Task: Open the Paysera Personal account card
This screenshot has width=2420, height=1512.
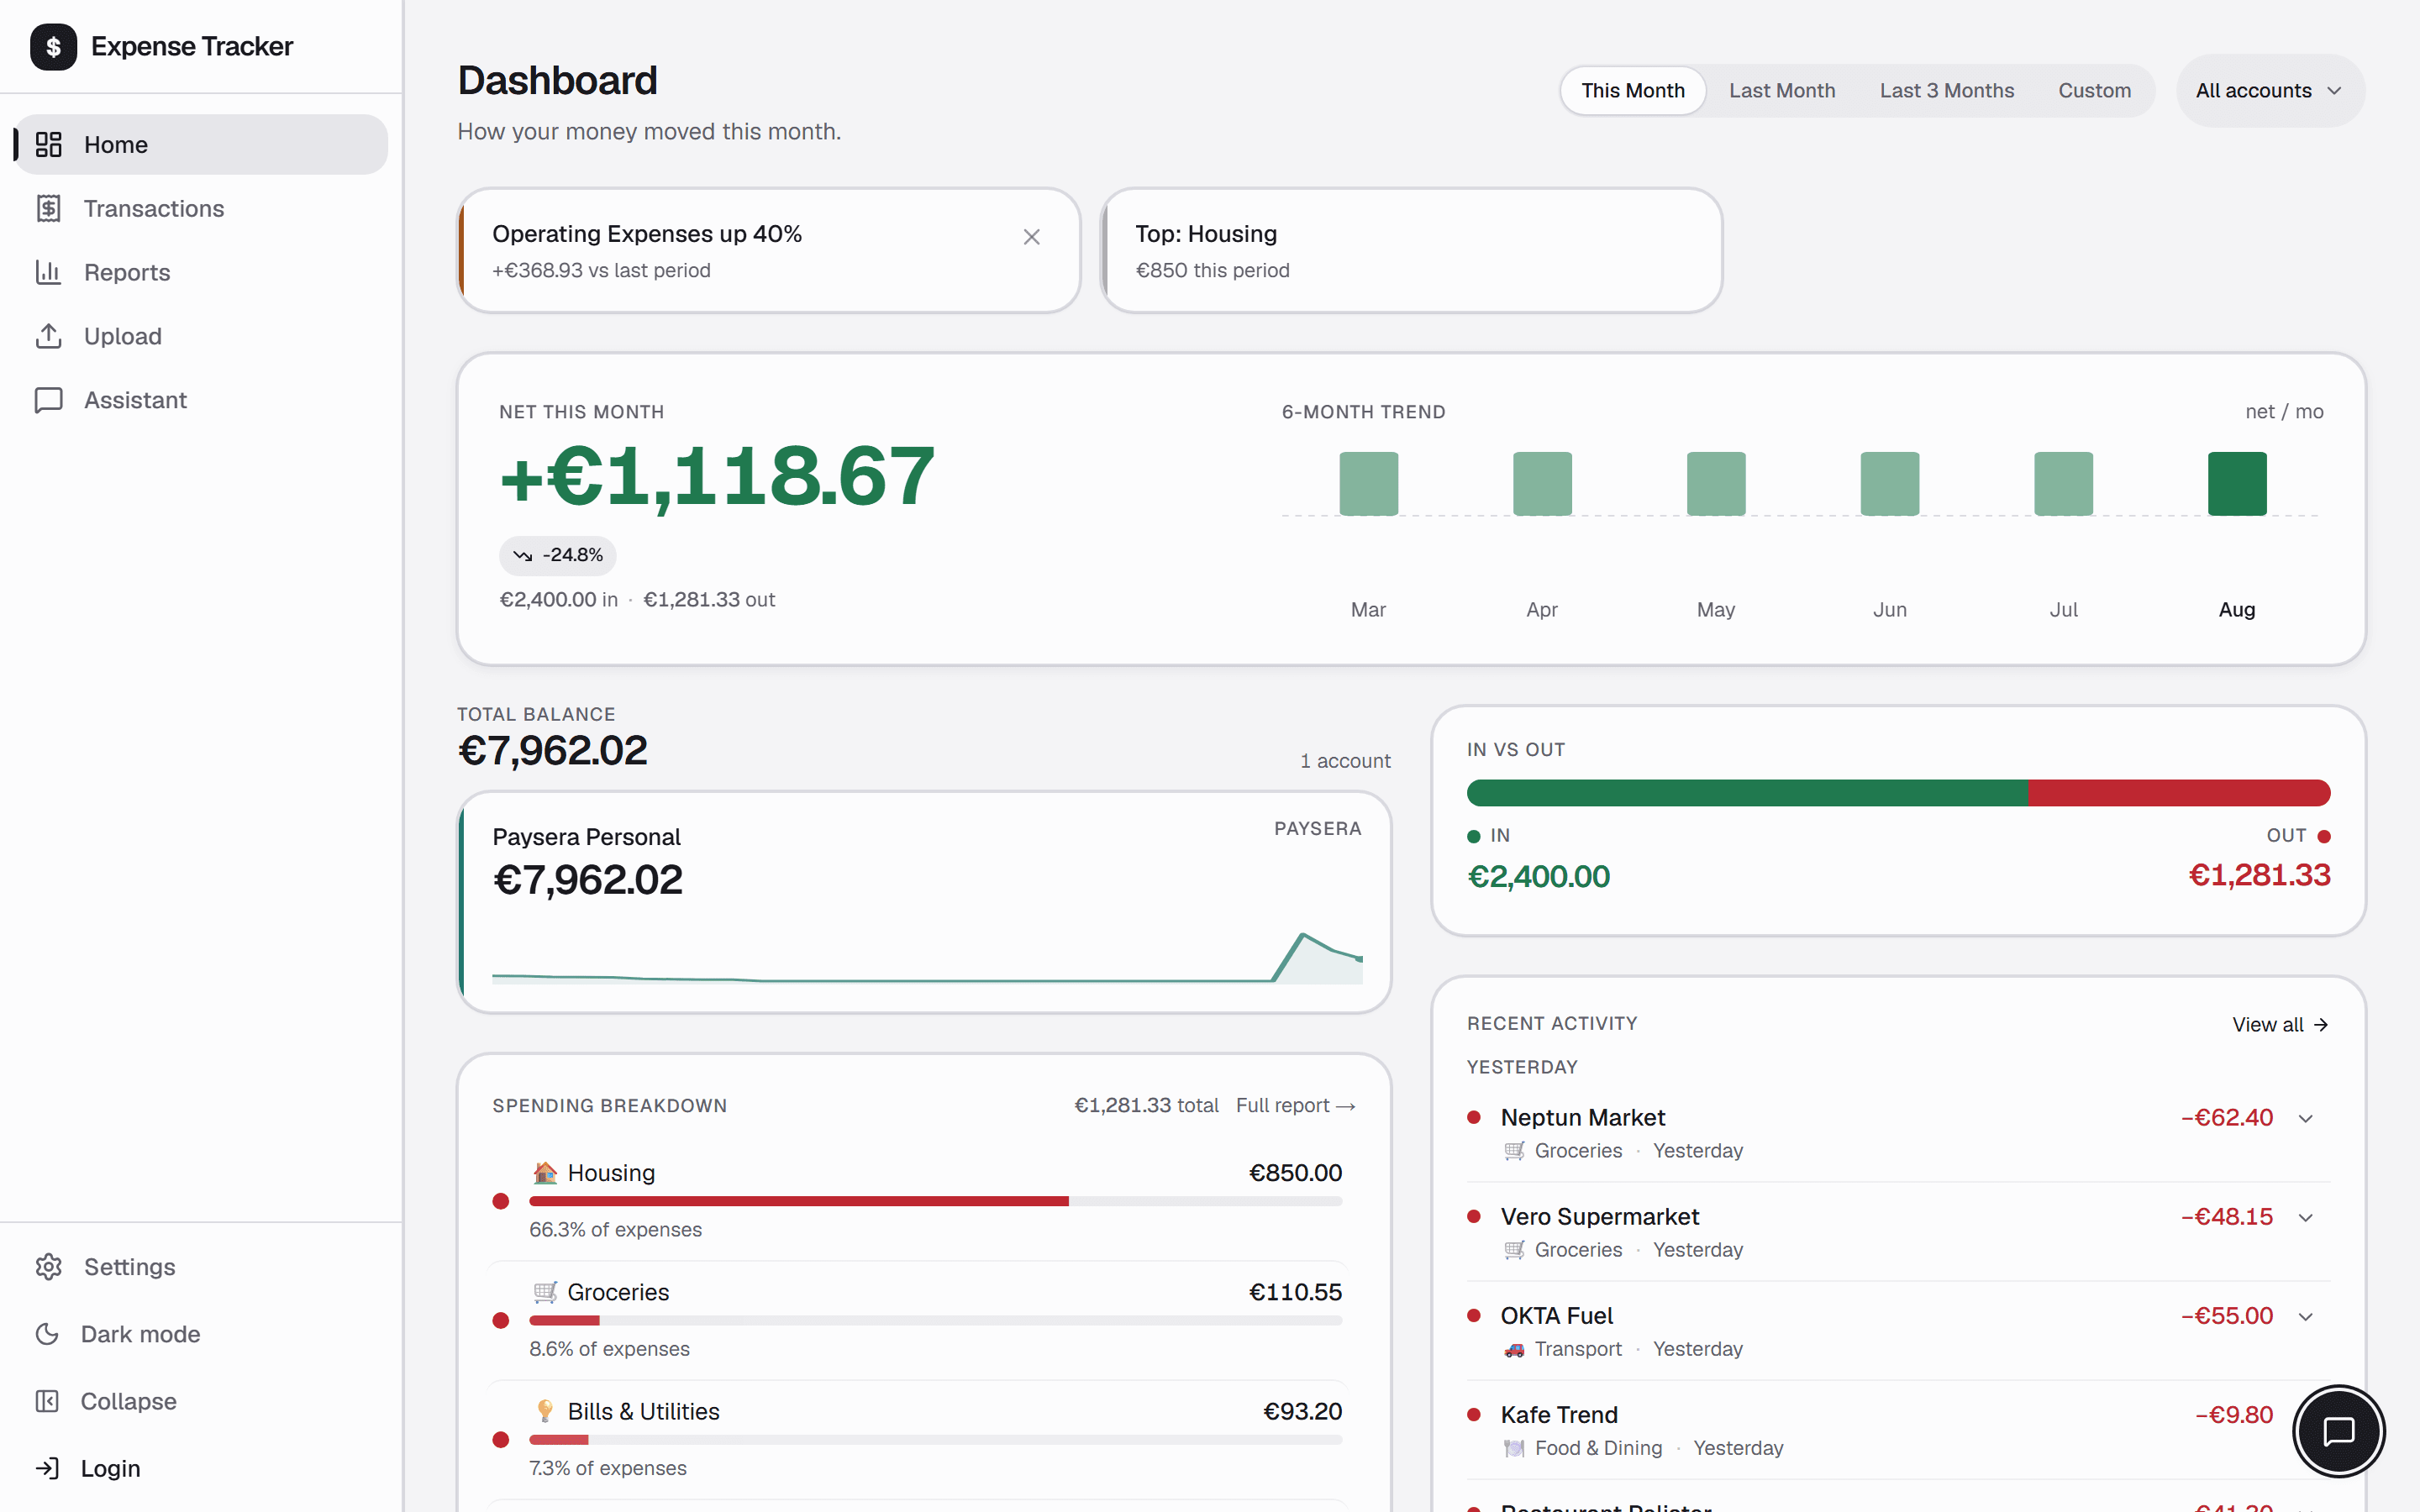Action: [924, 903]
